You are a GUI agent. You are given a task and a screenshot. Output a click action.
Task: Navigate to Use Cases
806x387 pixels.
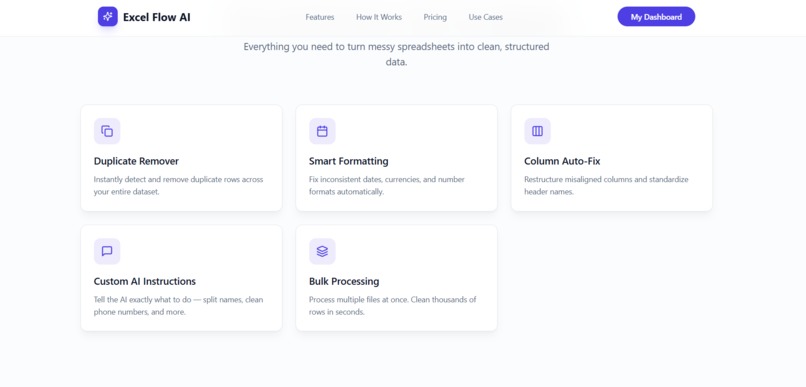[x=486, y=17]
